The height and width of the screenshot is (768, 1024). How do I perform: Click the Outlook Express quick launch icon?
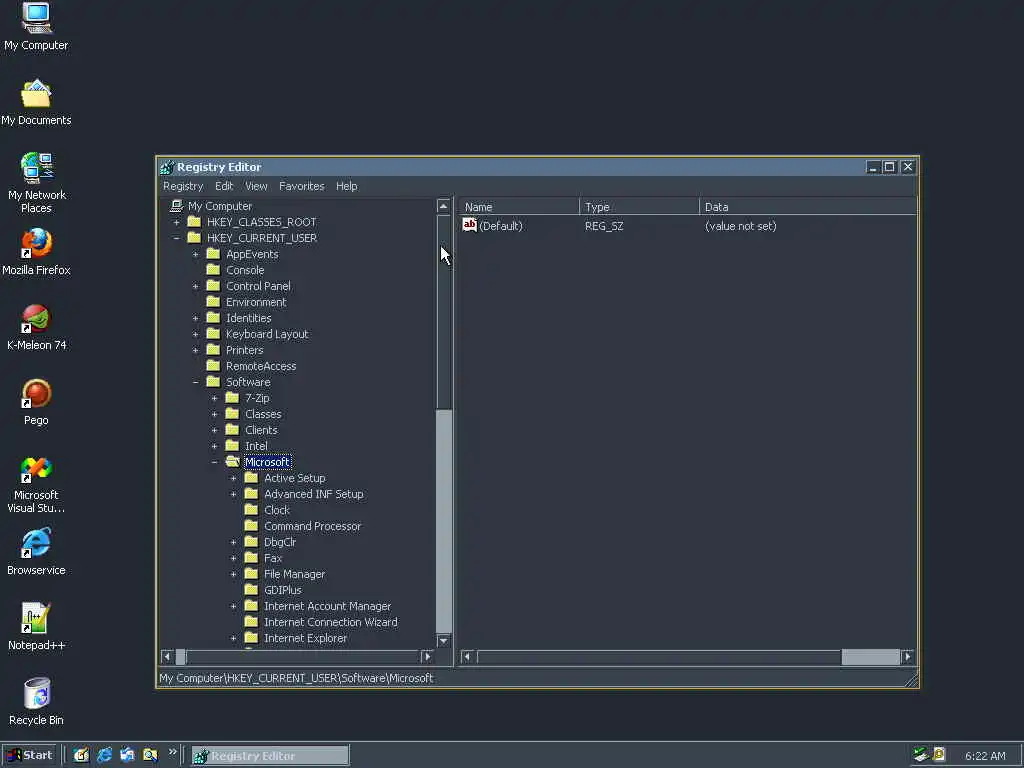[127, 755]
